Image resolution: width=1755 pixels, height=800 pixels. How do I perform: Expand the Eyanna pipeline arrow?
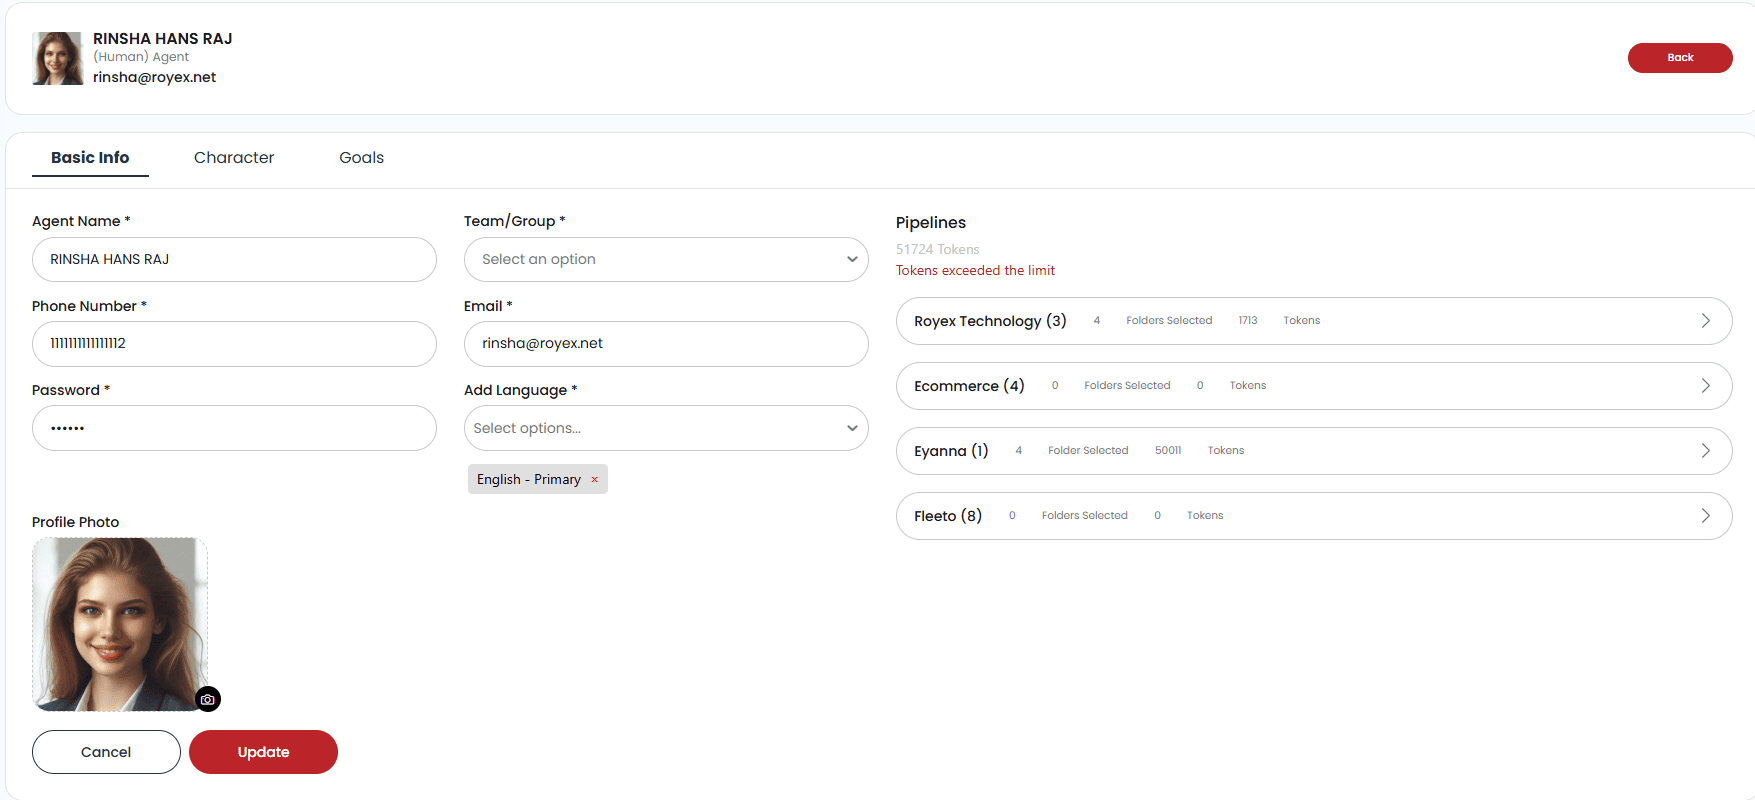(x=1706, y=451)
